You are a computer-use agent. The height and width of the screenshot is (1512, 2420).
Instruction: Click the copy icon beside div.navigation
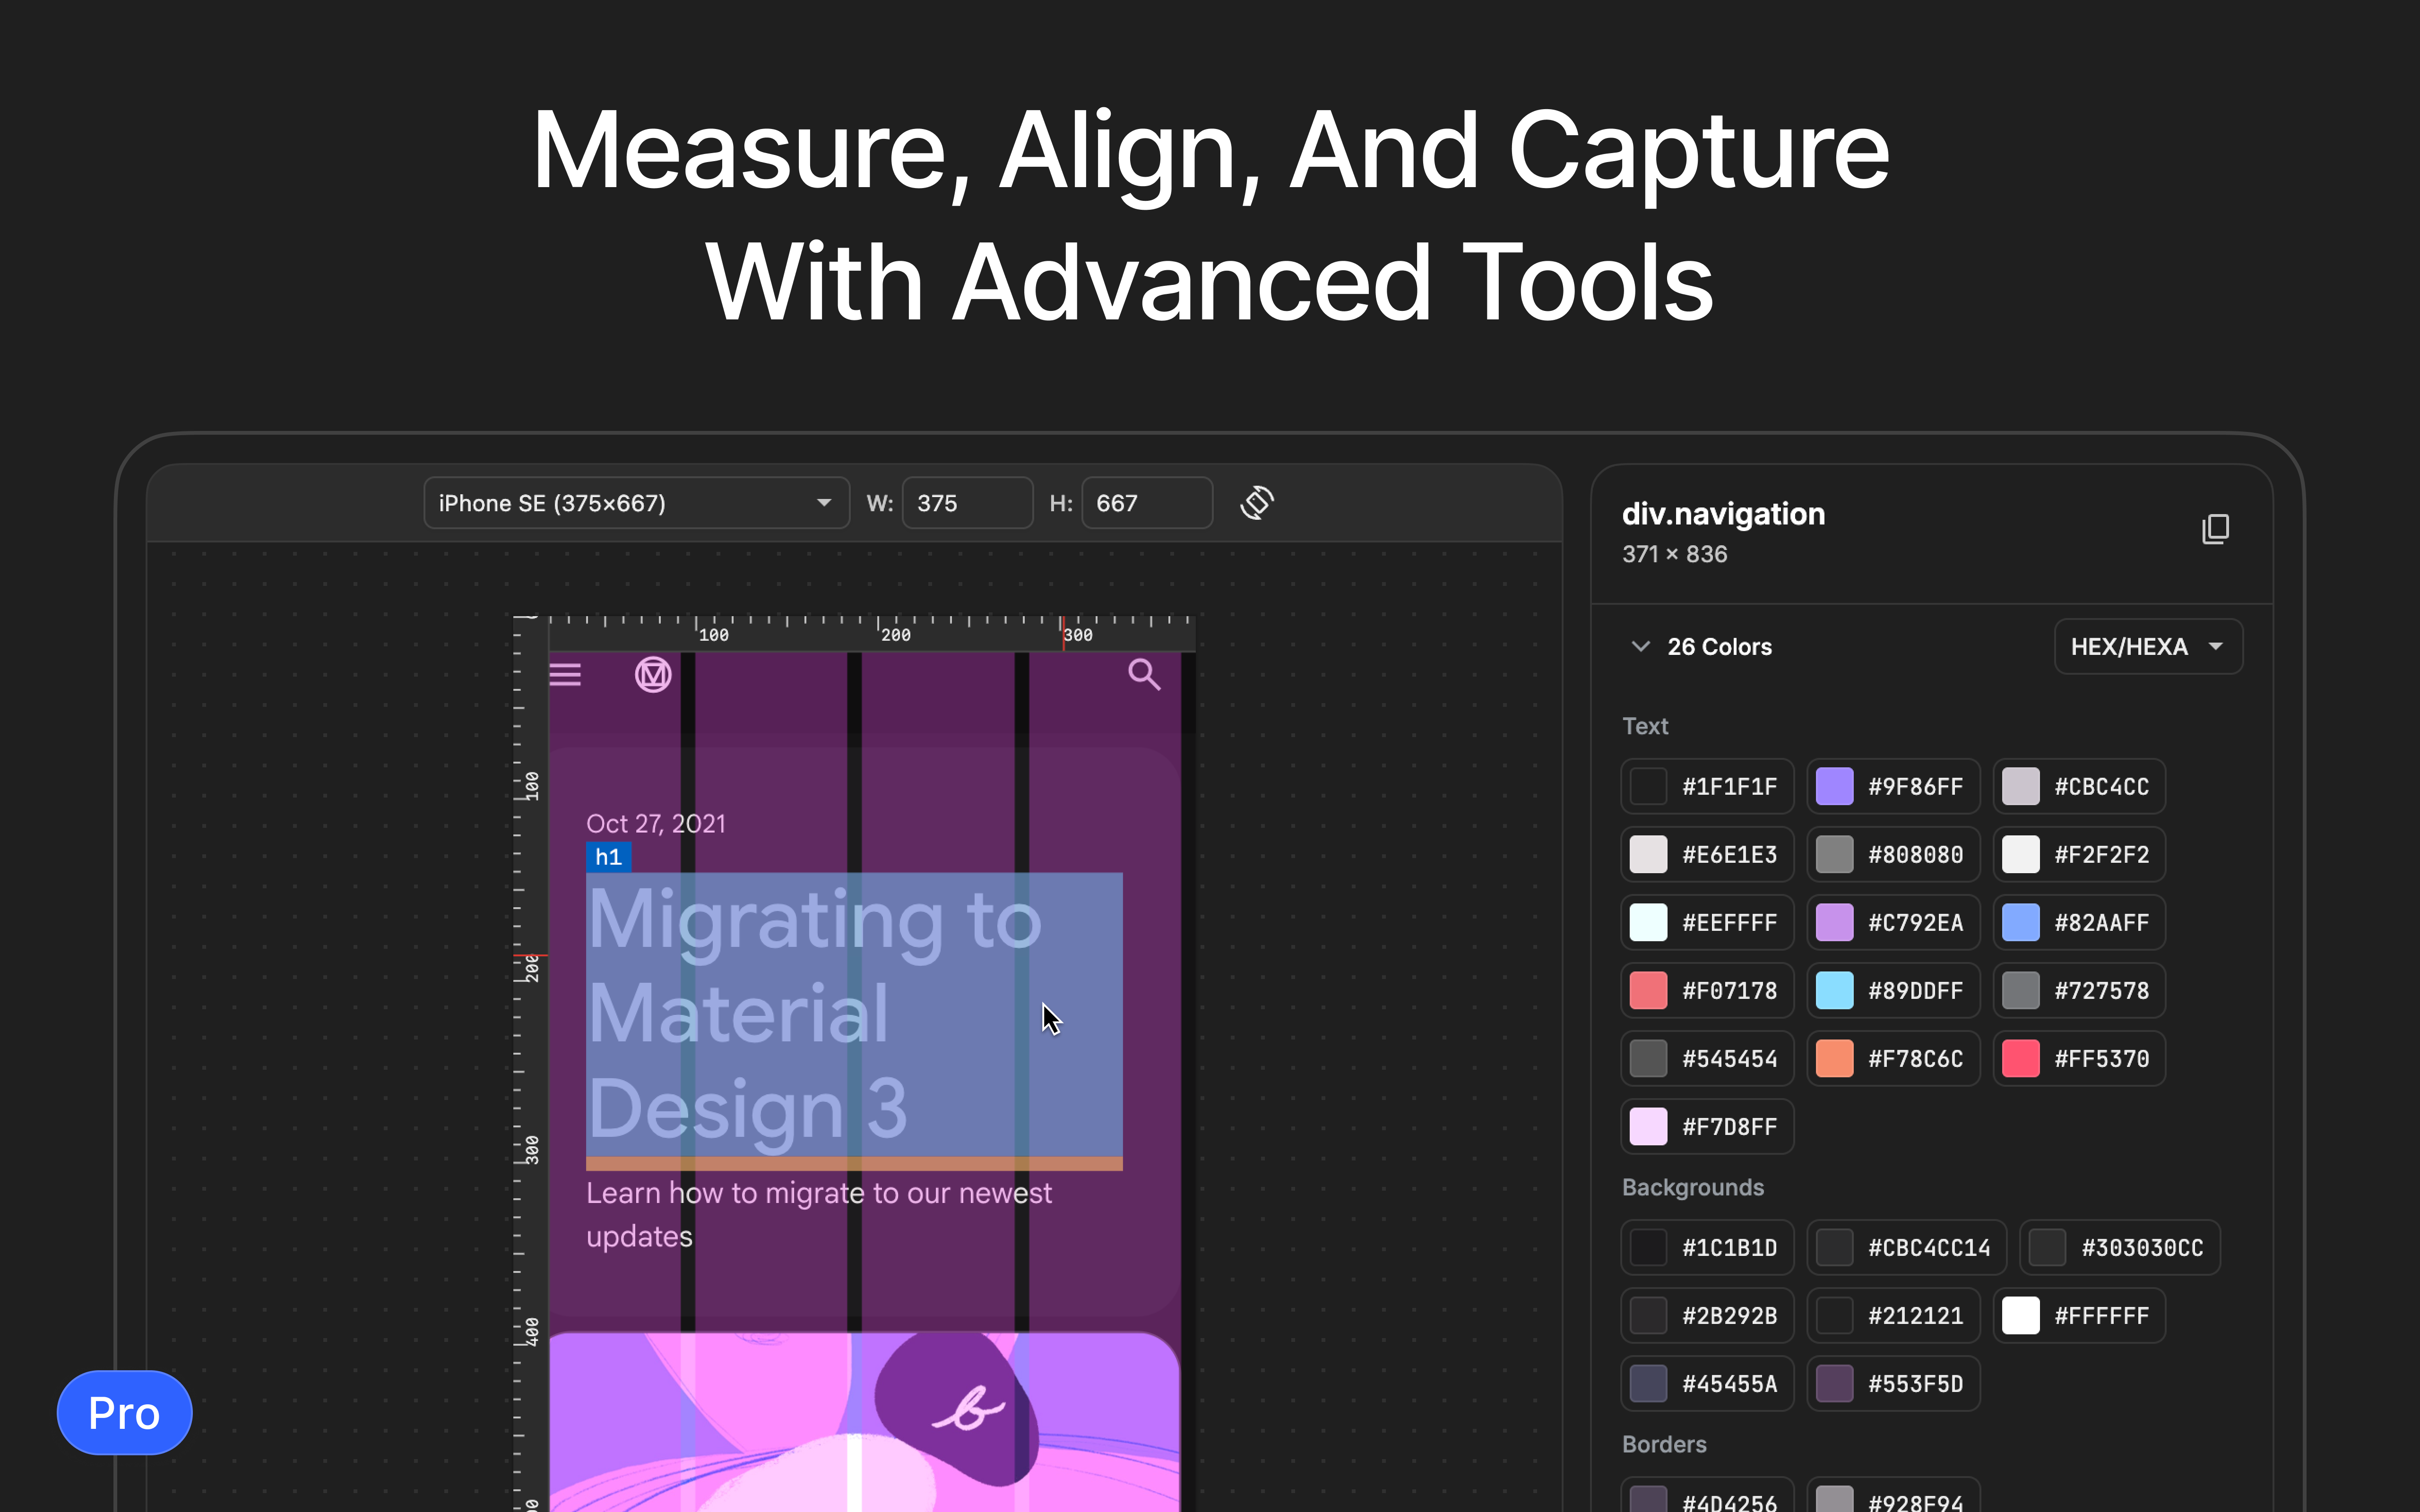(x=2215, y=529)
